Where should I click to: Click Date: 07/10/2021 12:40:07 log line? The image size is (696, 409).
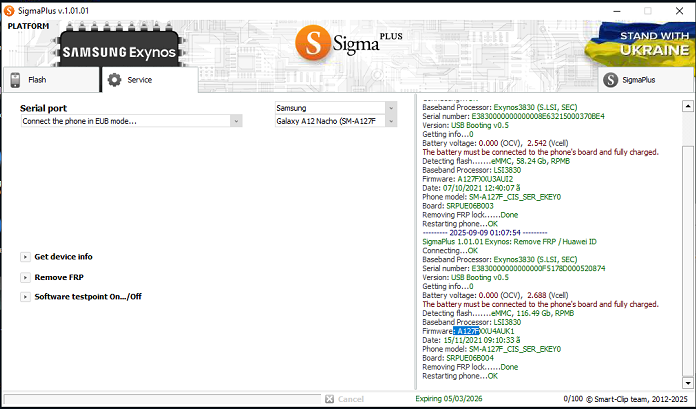coord(471,188)
